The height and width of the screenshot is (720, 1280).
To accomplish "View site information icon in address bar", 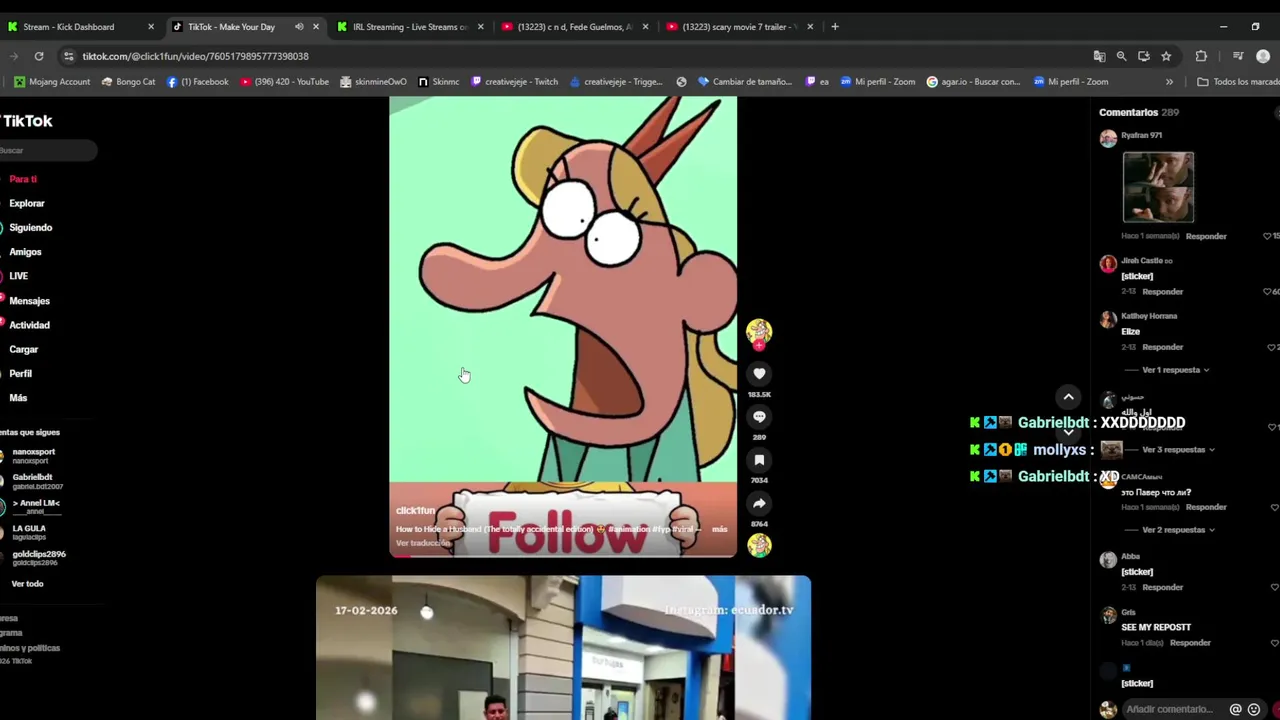I will 68,56.
